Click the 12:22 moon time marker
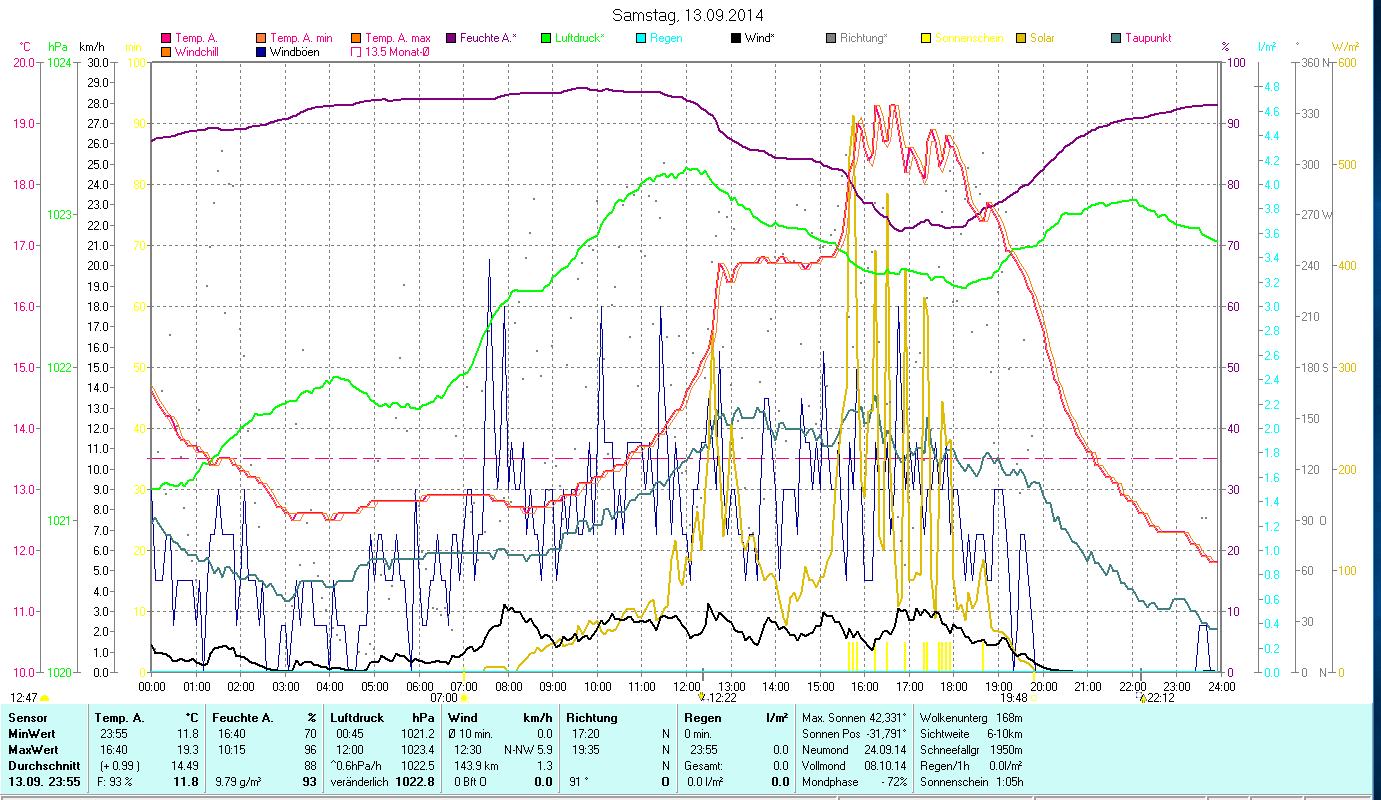1381x800 pixels. tap(722, 697)
